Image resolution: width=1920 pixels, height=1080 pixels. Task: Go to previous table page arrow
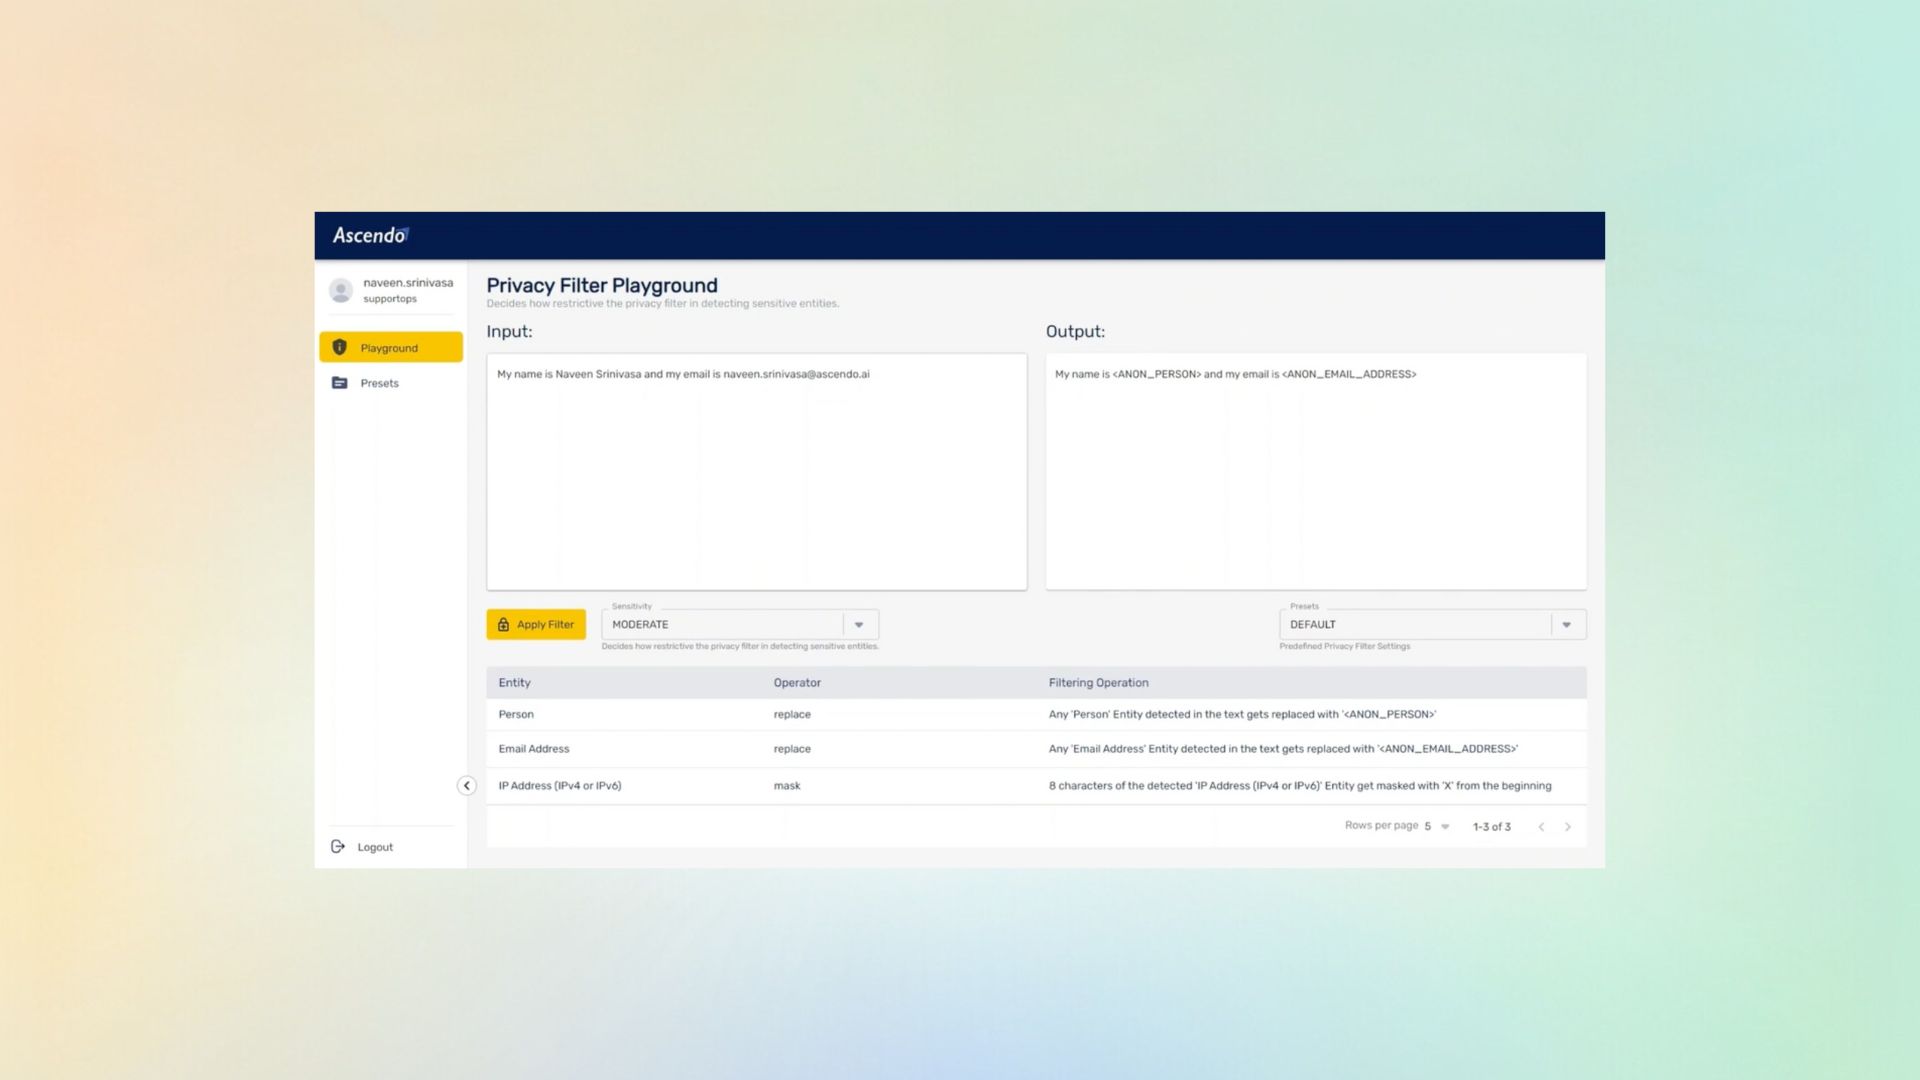click(x=1541, y=827)
